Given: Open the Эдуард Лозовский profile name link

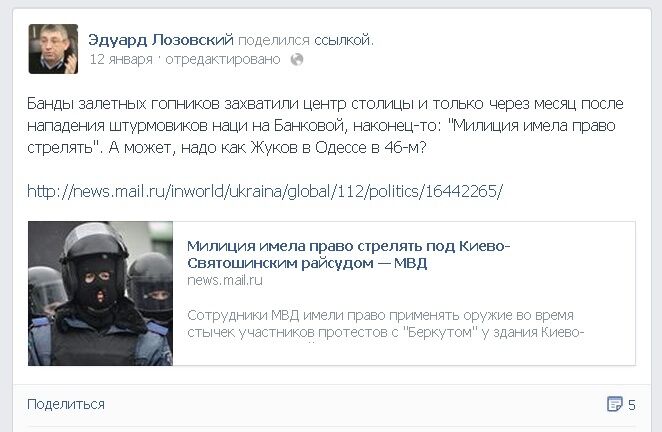Looking at the screenshot, I should pyautogui.click(x=161, y=40).
